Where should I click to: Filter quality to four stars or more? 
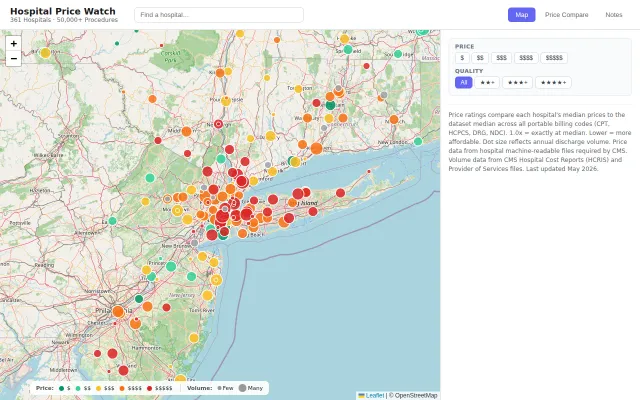click(553, 82)
